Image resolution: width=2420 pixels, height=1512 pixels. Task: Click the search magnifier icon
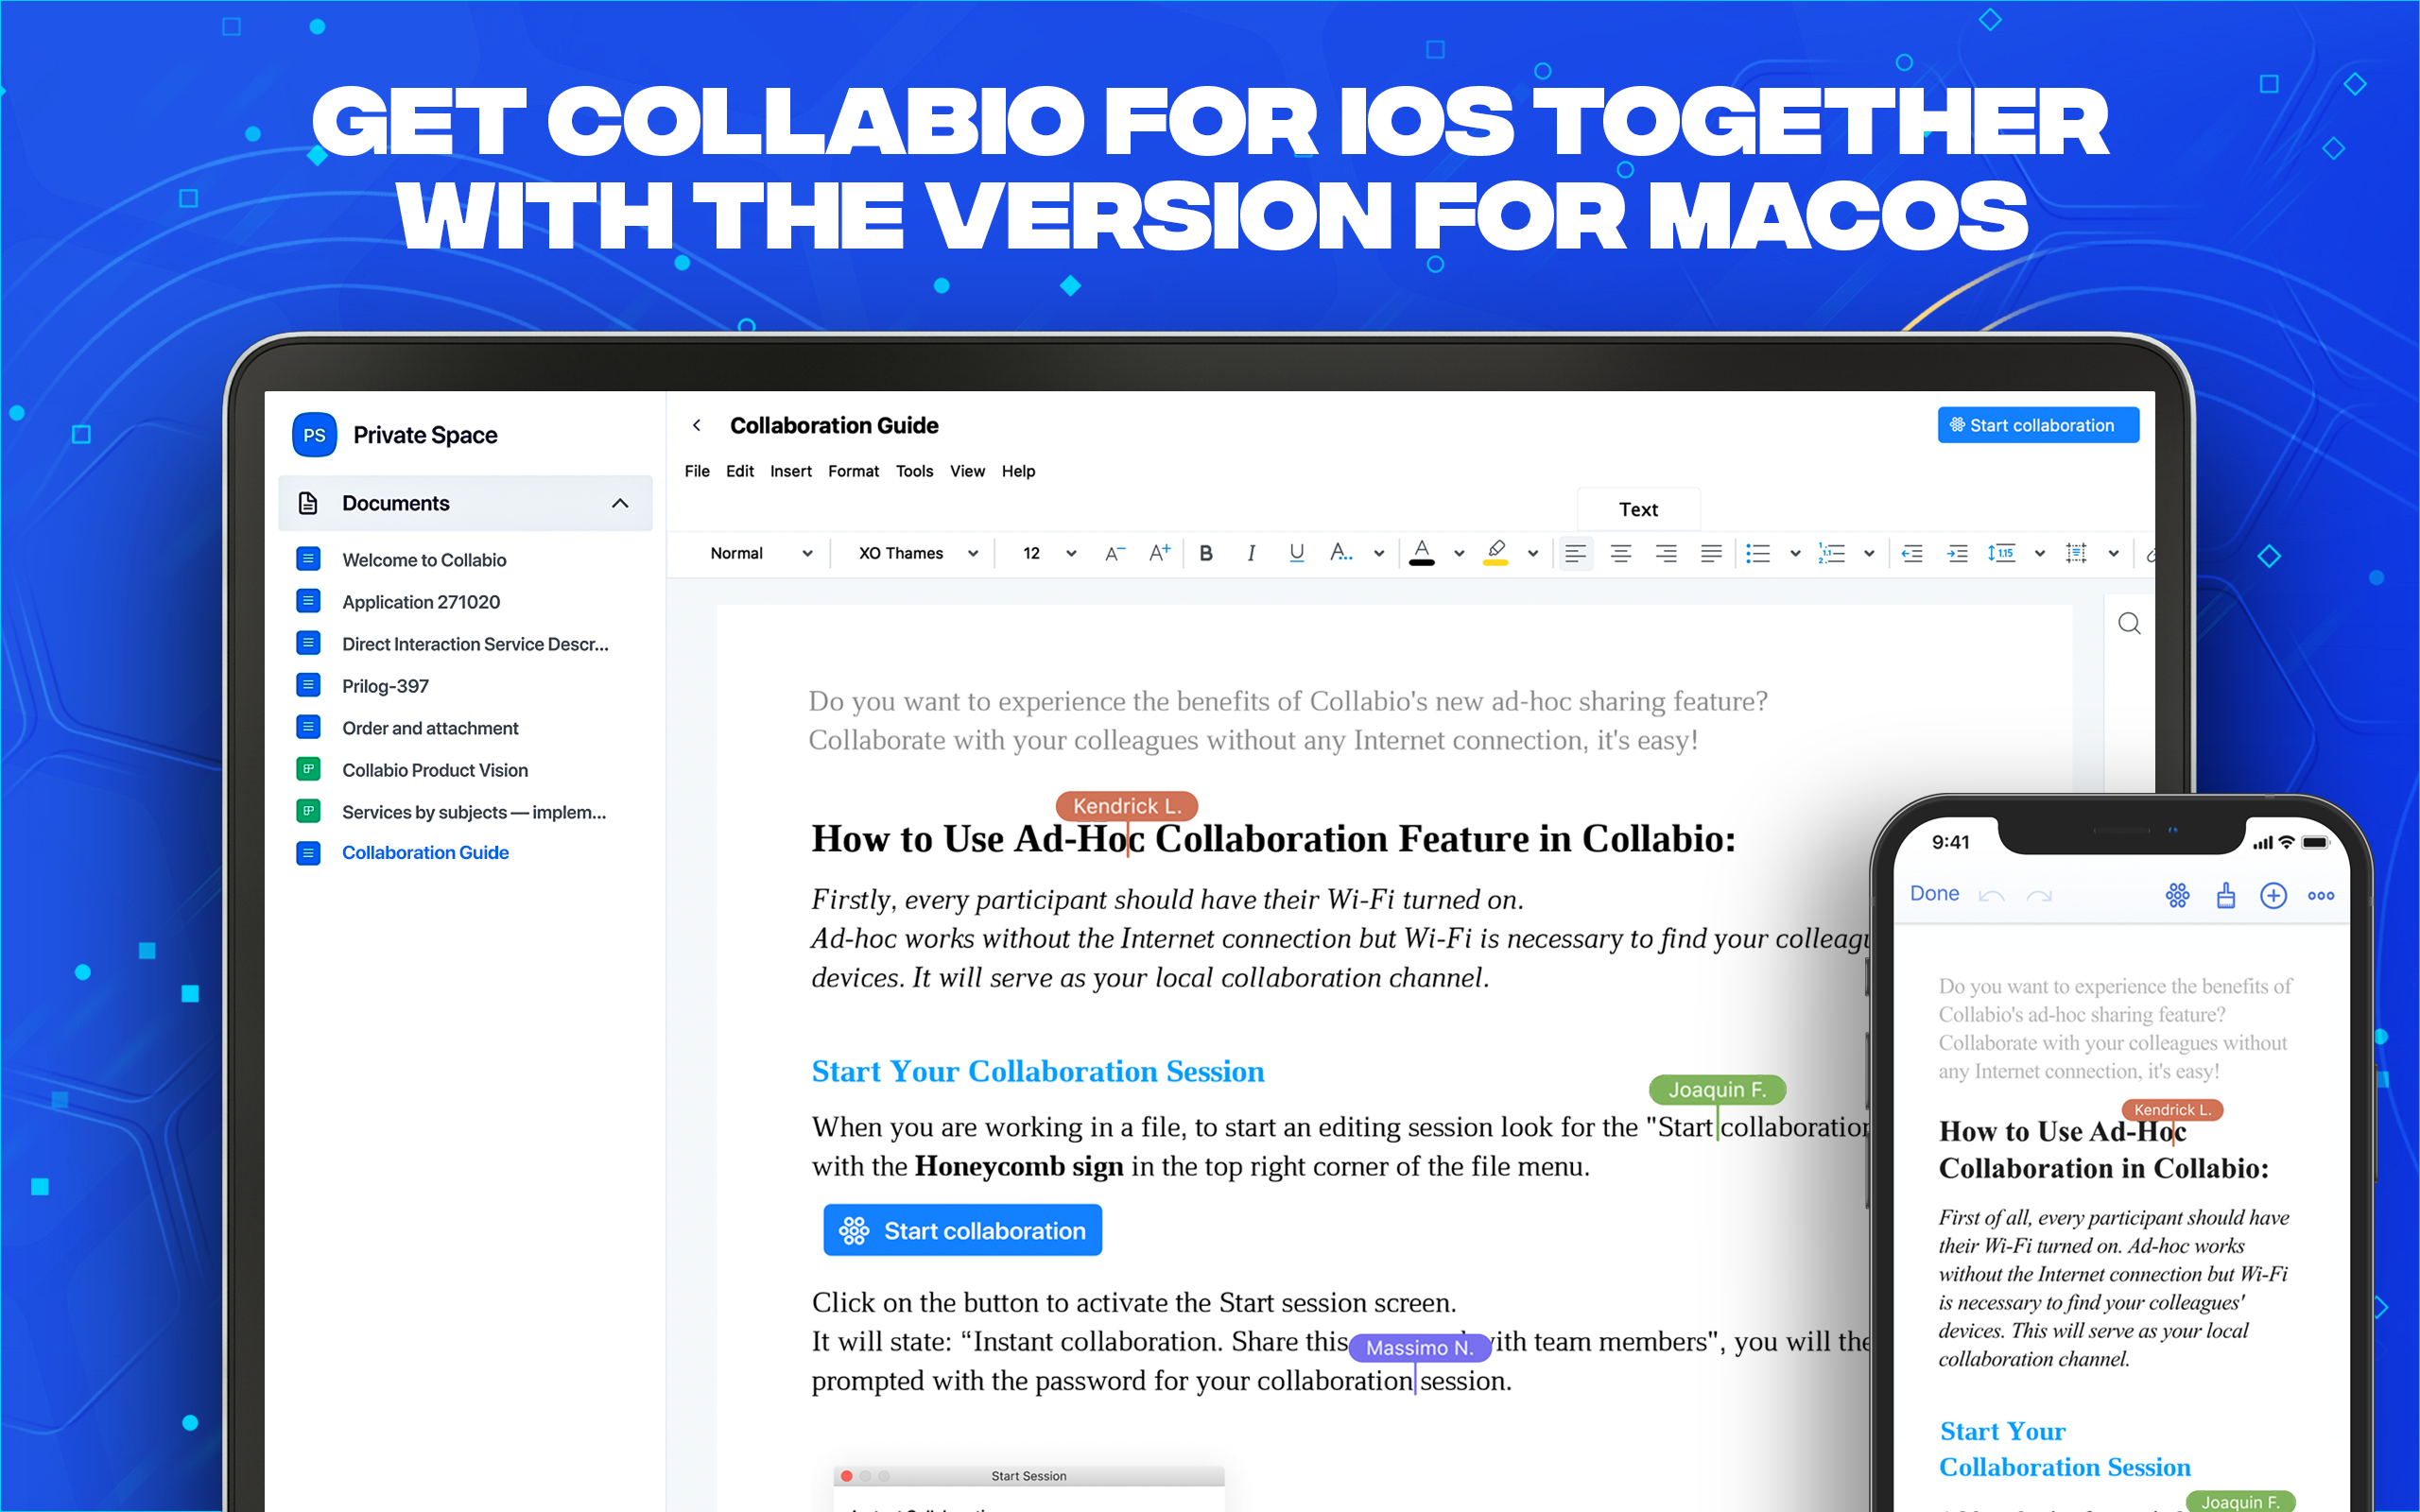(2129, 624)
